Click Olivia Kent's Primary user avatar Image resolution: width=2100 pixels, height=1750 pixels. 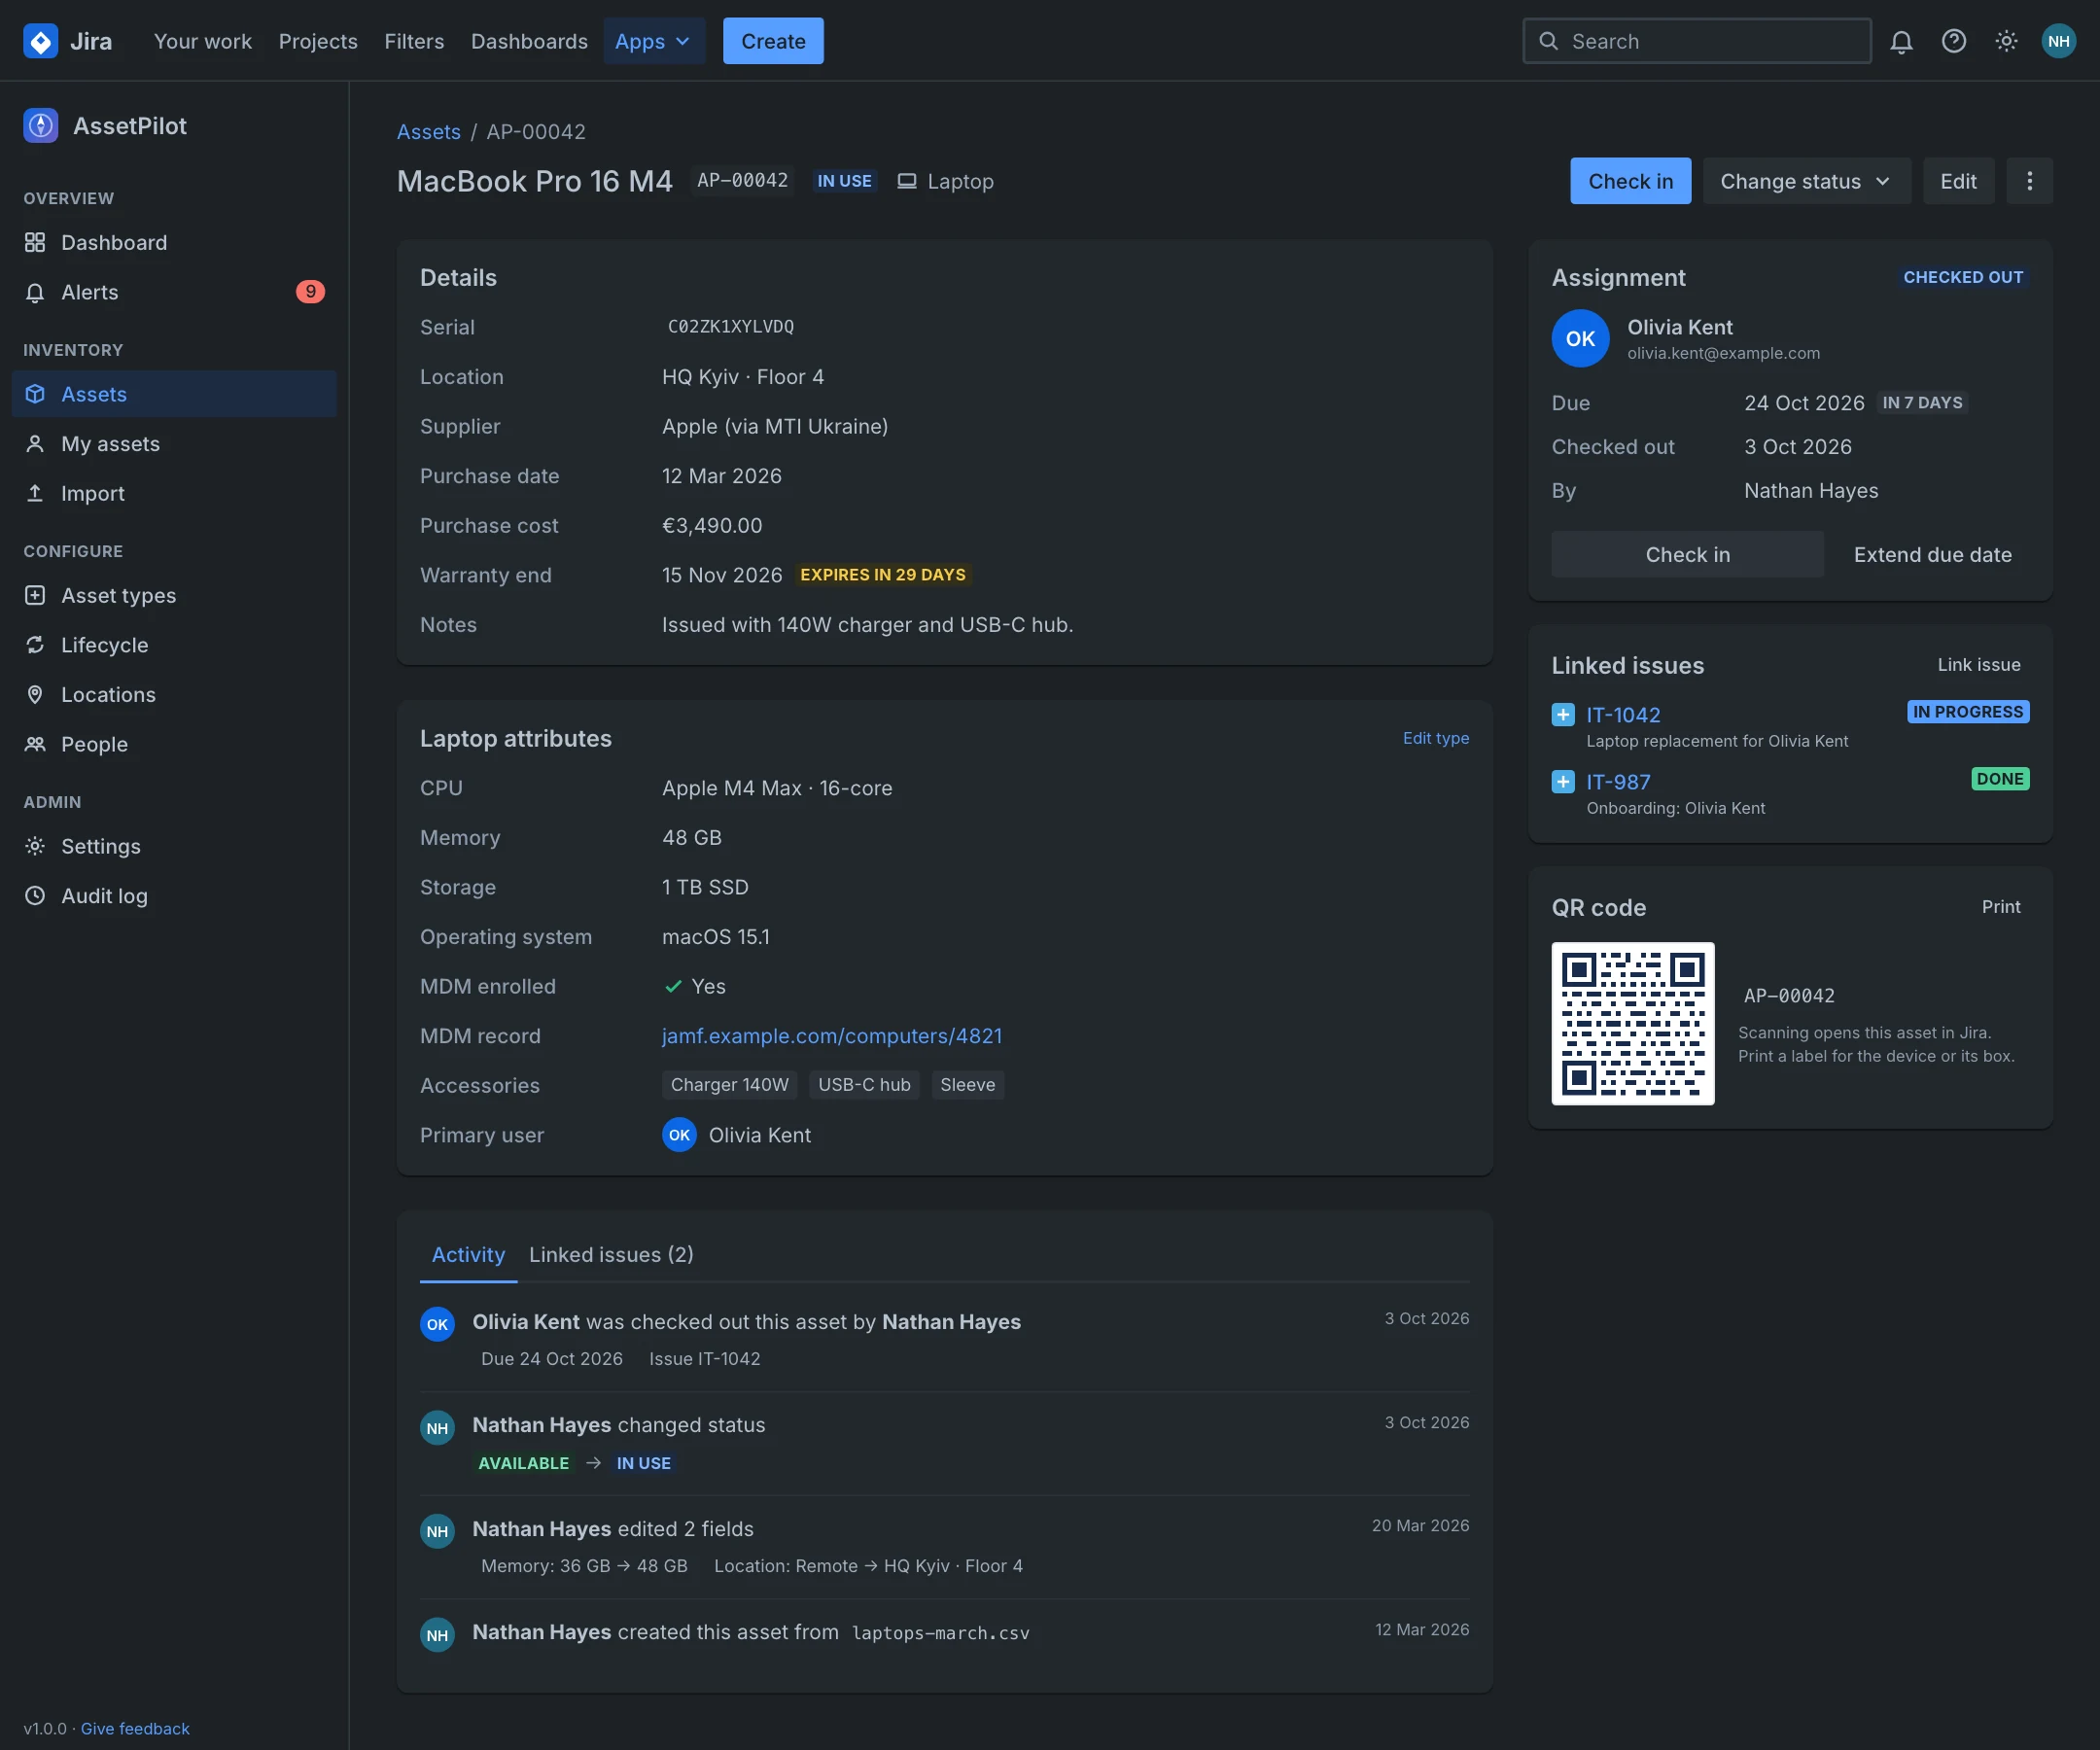(x=679, y=1135)
